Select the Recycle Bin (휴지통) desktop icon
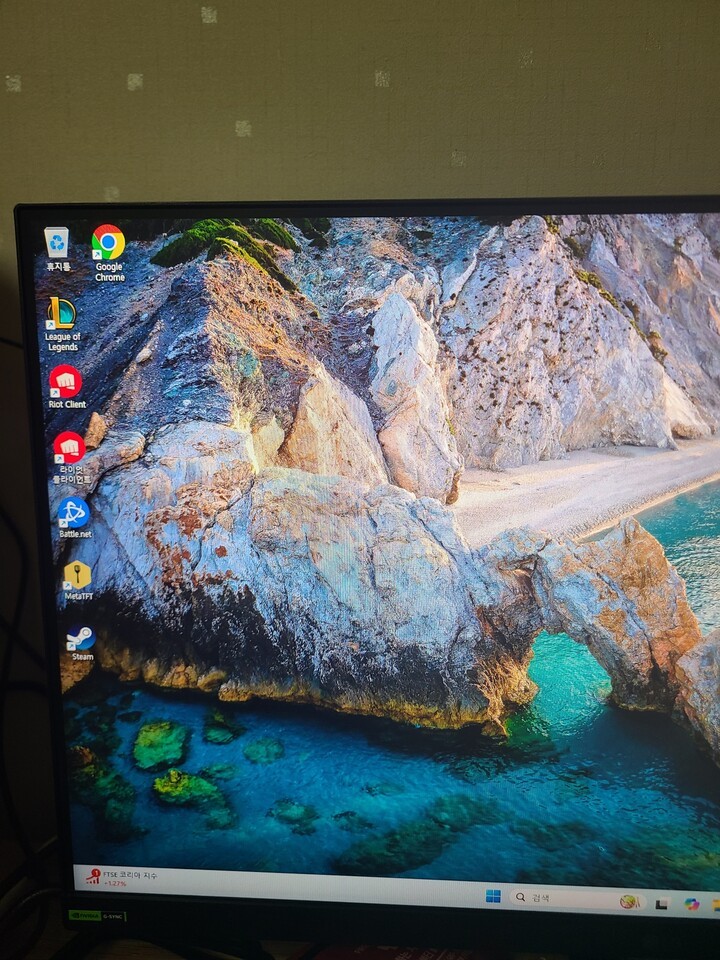Screen dimensions: 720x960 [57, 242]
